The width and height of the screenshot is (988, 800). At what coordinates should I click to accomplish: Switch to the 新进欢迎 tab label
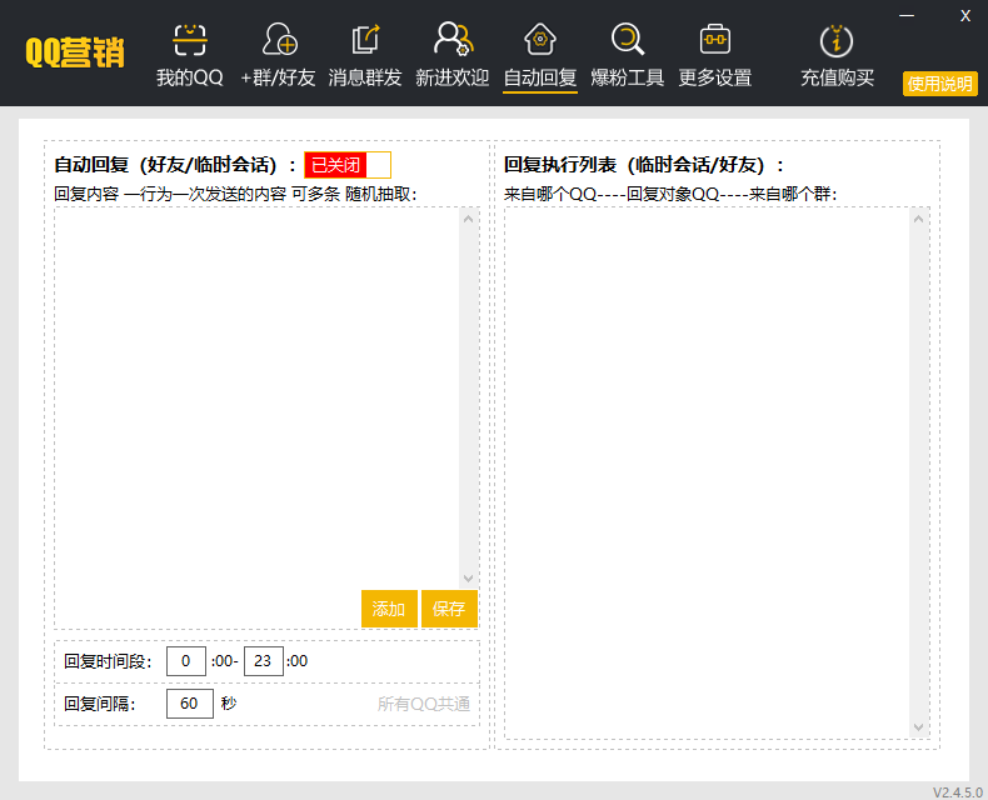[x=452, y=78]
